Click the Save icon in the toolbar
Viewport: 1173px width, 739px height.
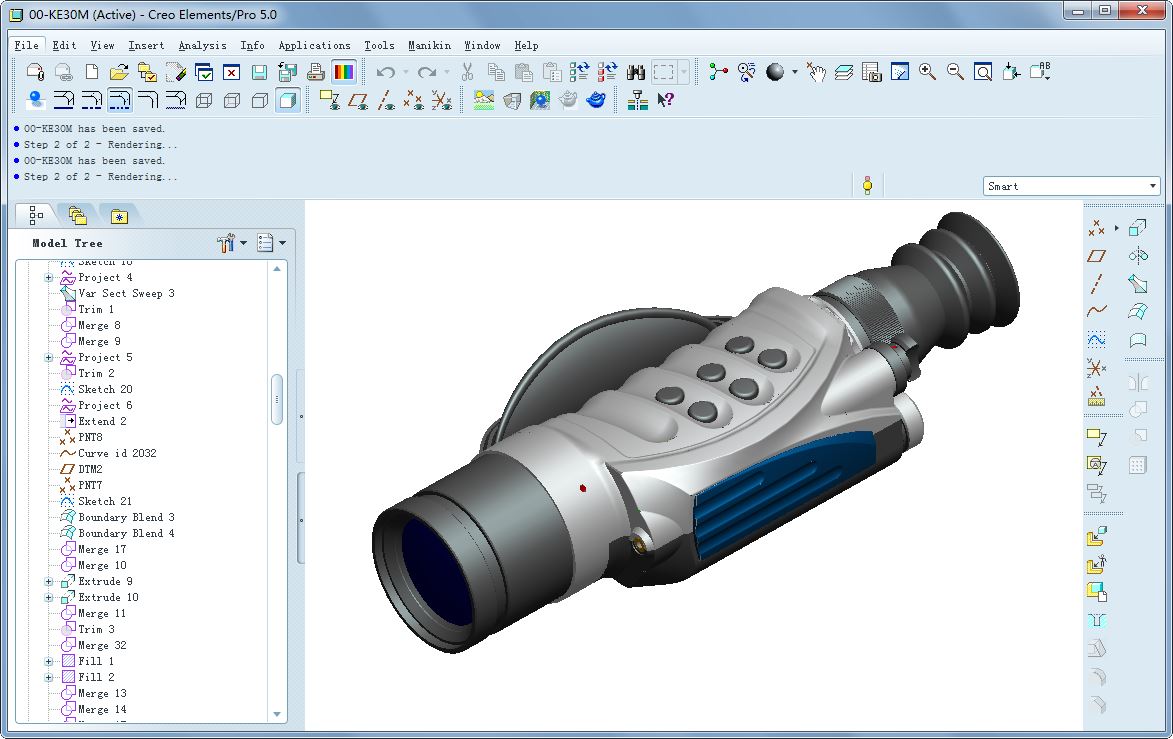tap(259, 72)
